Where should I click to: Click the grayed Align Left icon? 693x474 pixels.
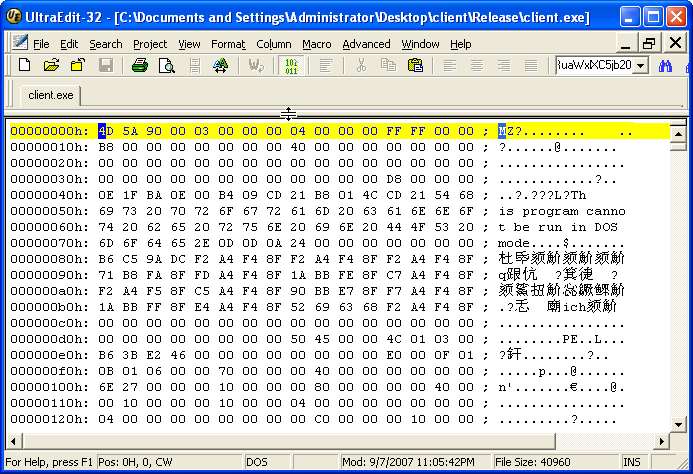449,65
